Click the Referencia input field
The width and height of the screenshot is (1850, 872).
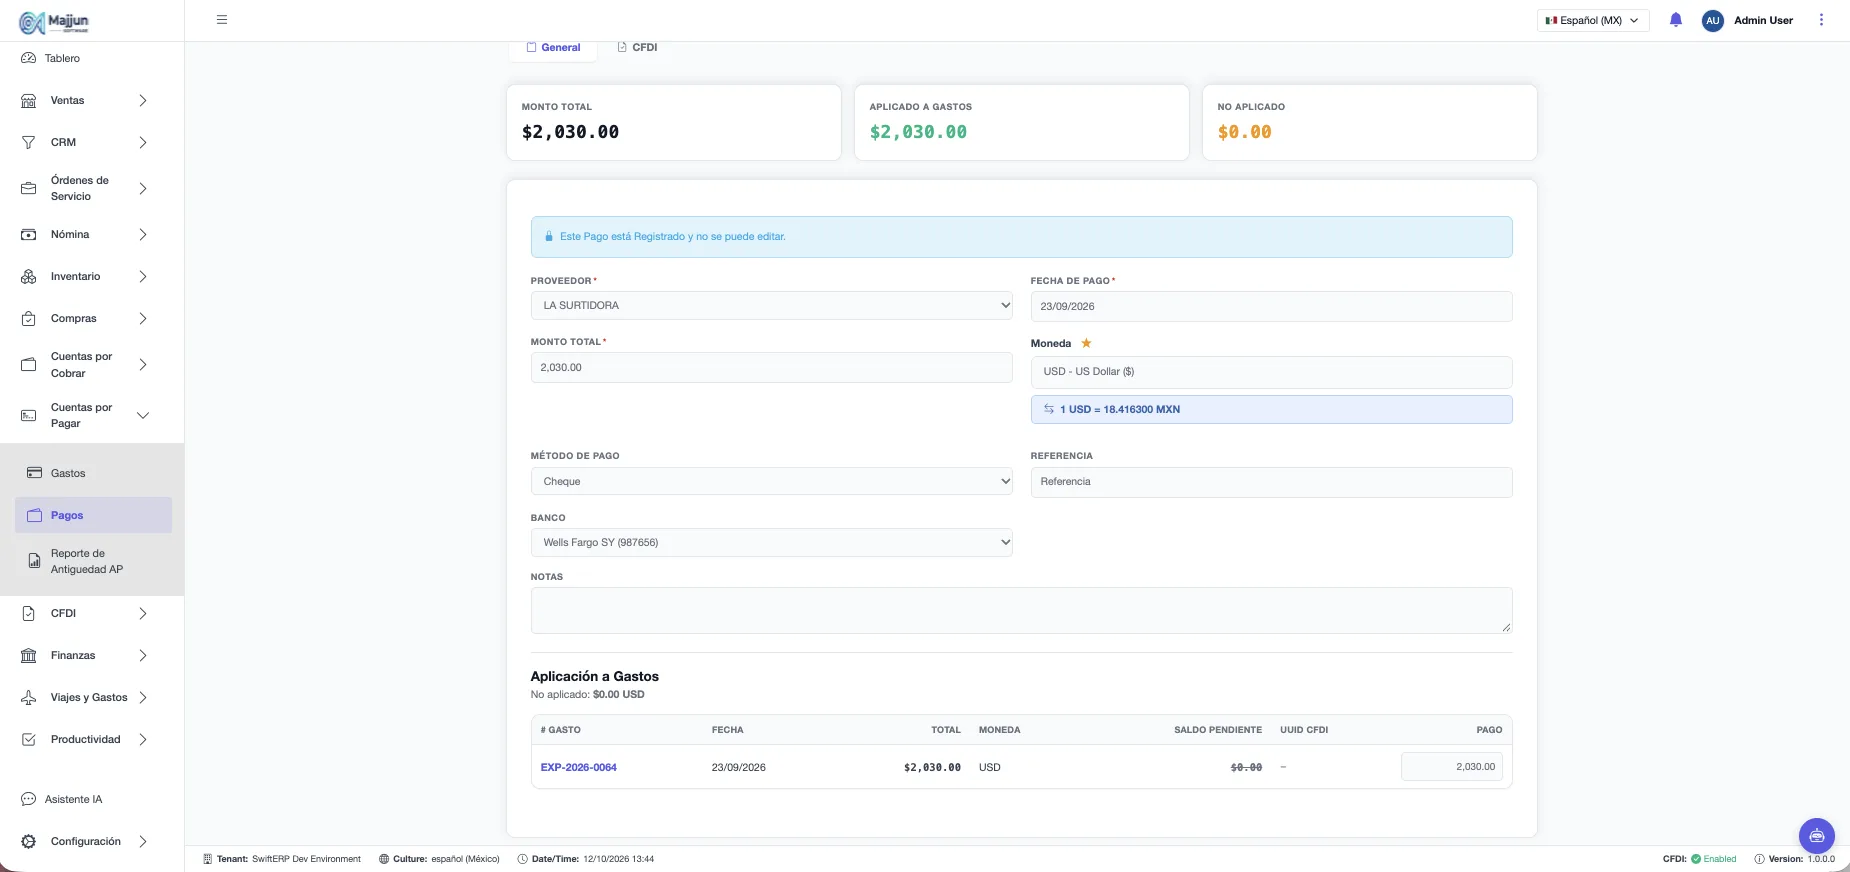(x=1271, y=482)
